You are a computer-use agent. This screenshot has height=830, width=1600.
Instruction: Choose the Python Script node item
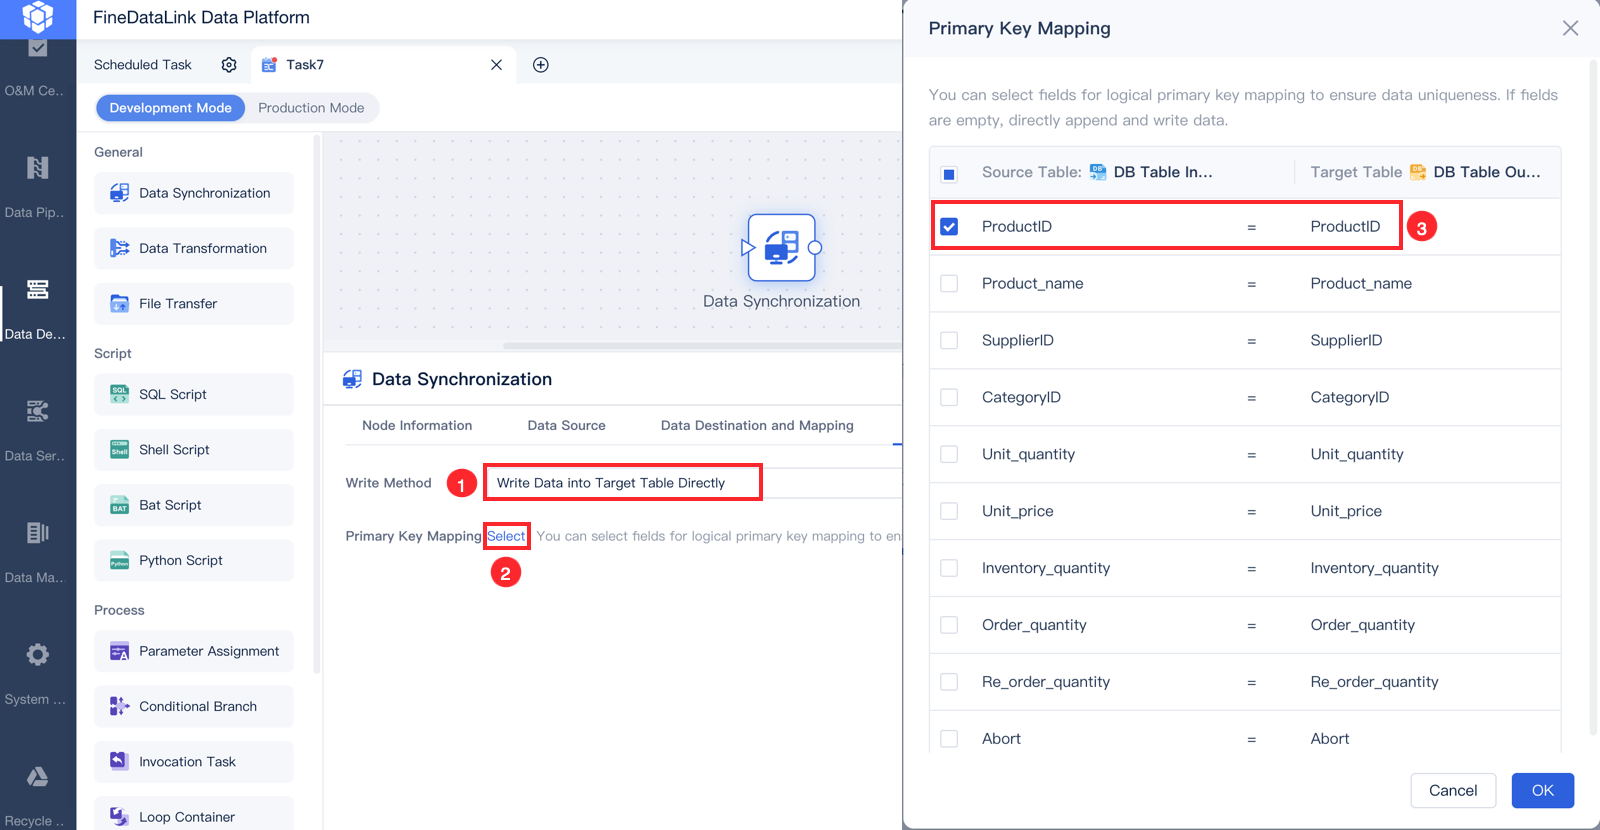(194, 560)
